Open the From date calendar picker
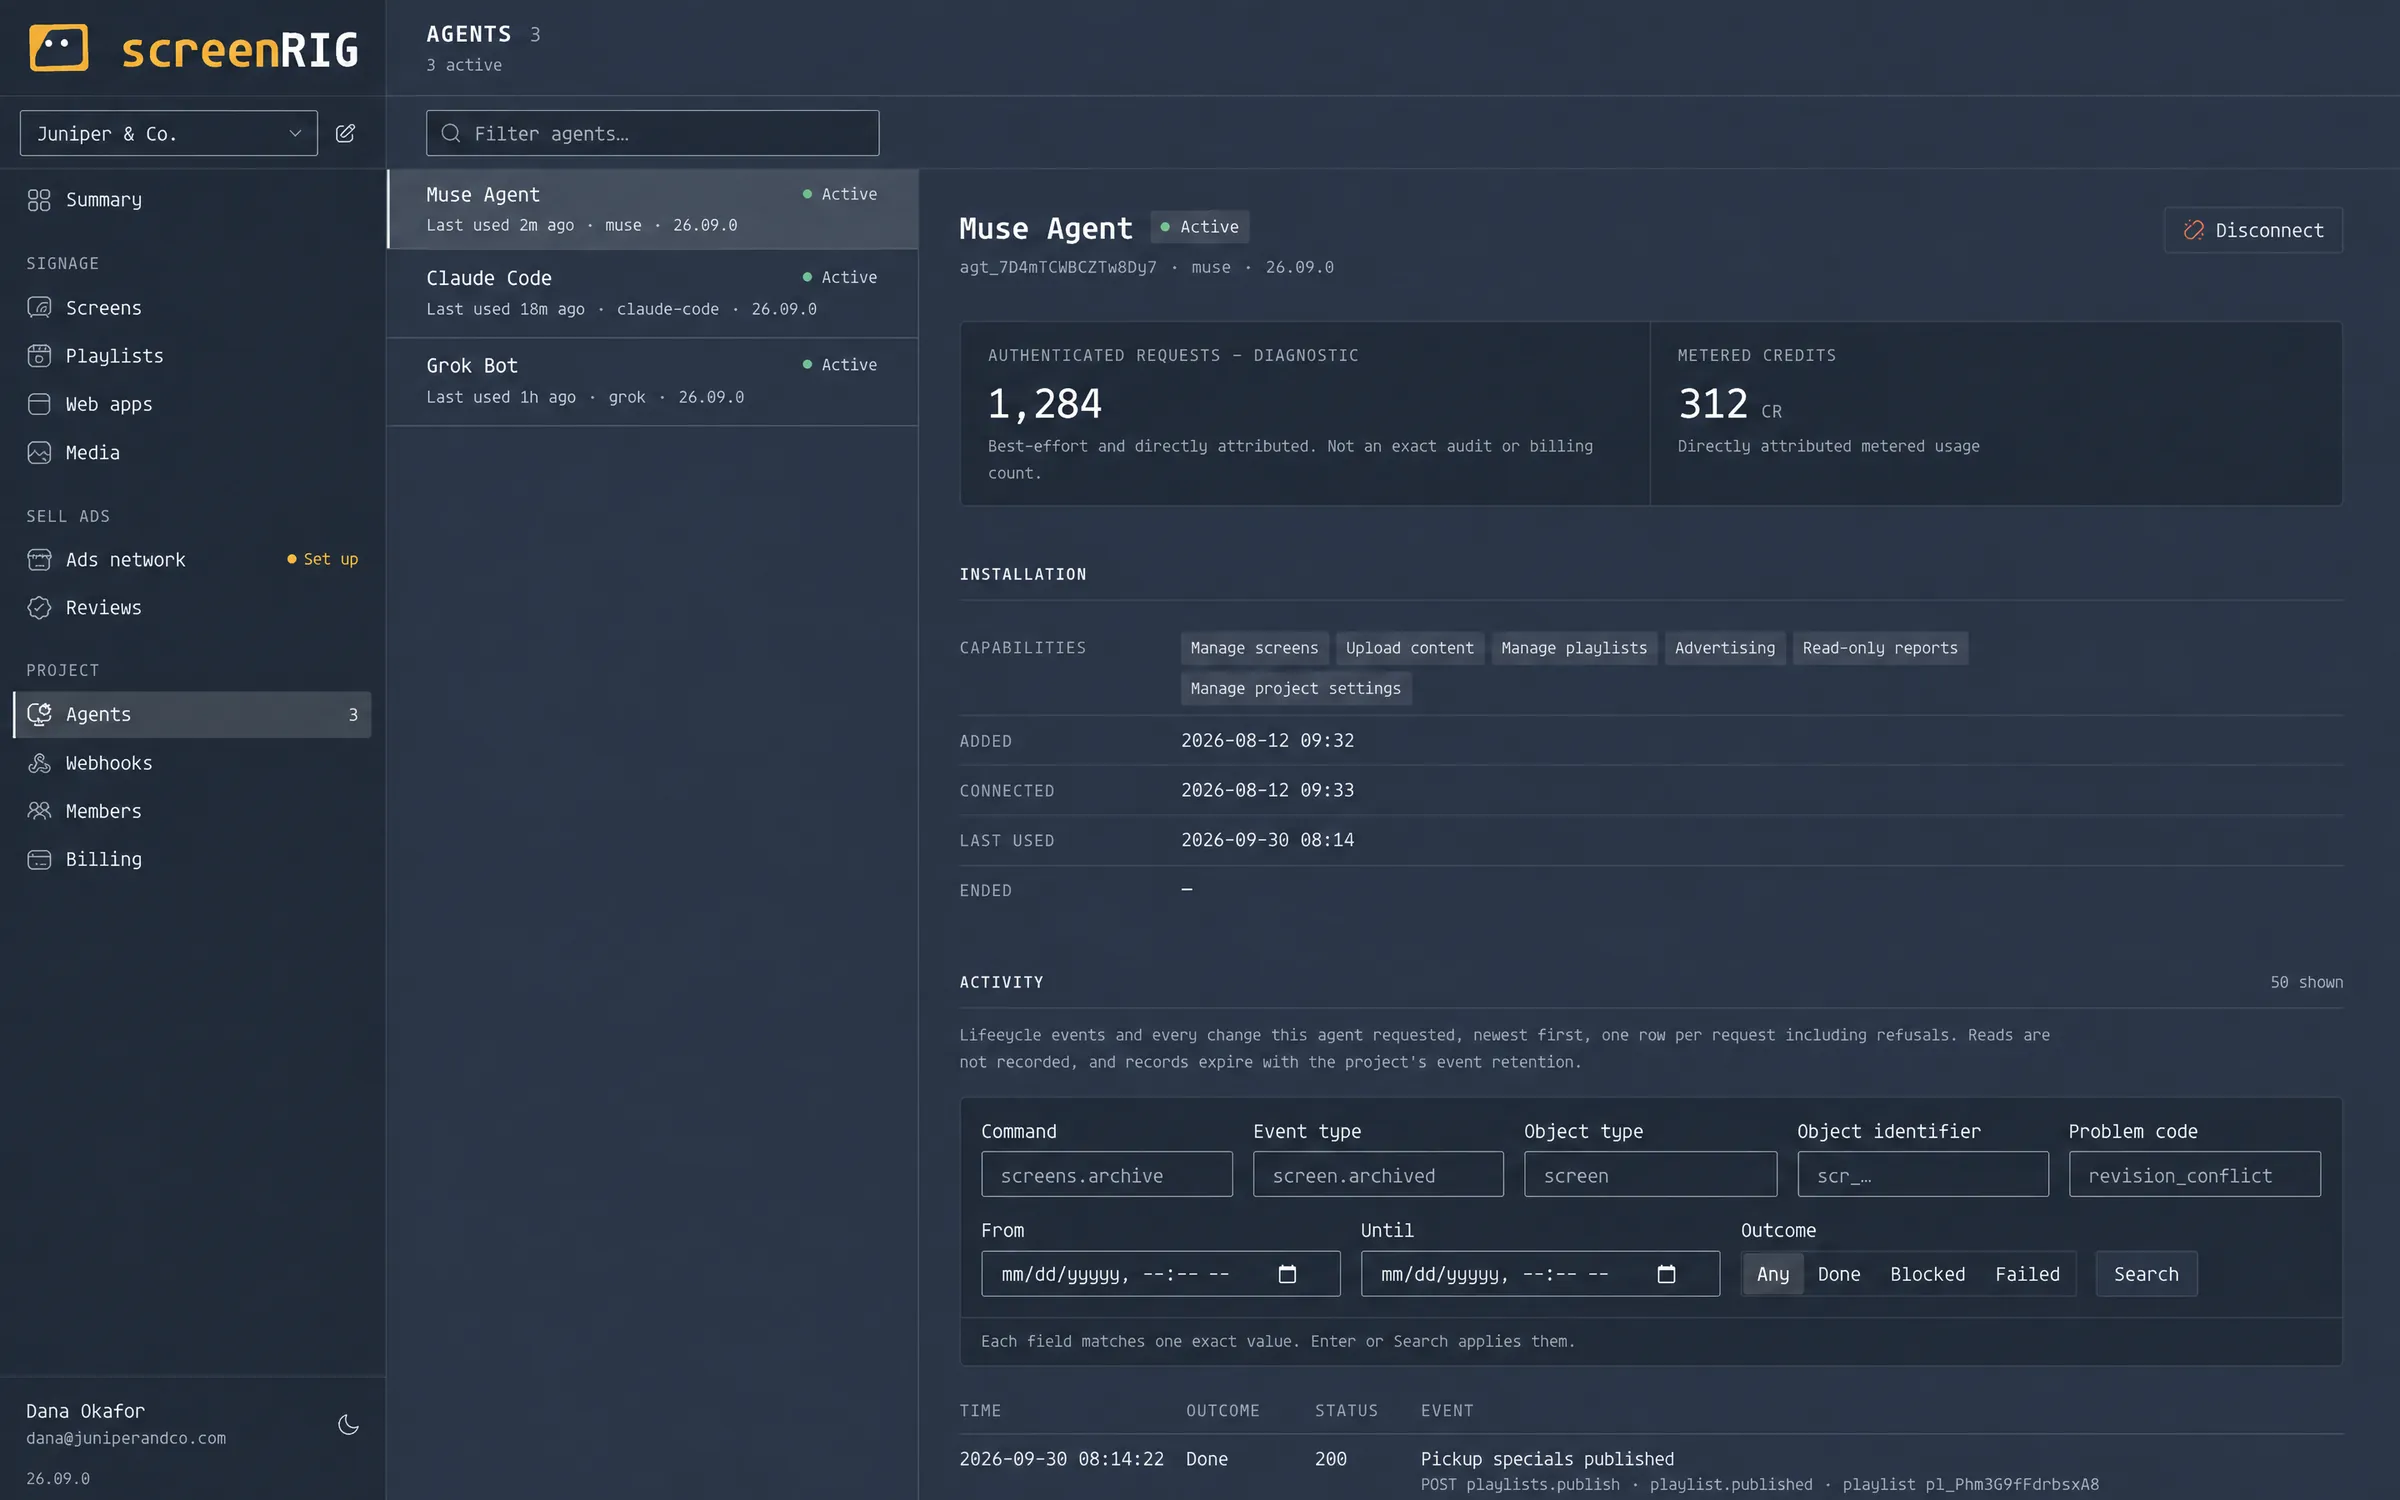This screenshot has width=2400, height=1500. pos(1287,1274)
